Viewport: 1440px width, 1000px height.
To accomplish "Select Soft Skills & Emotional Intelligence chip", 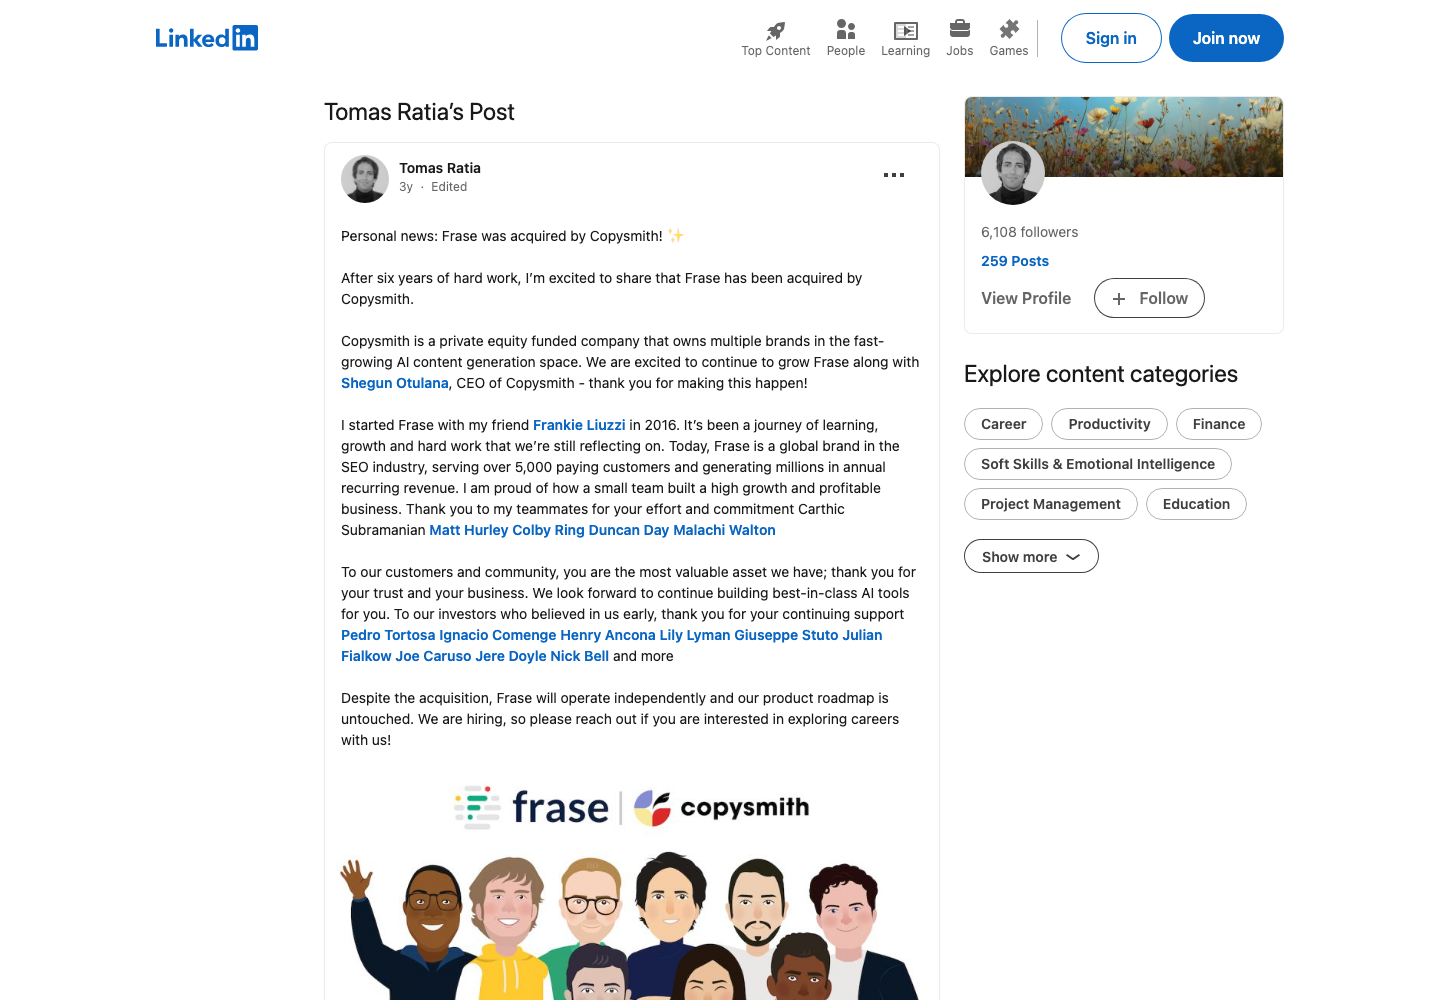I will coord(1098,464).
